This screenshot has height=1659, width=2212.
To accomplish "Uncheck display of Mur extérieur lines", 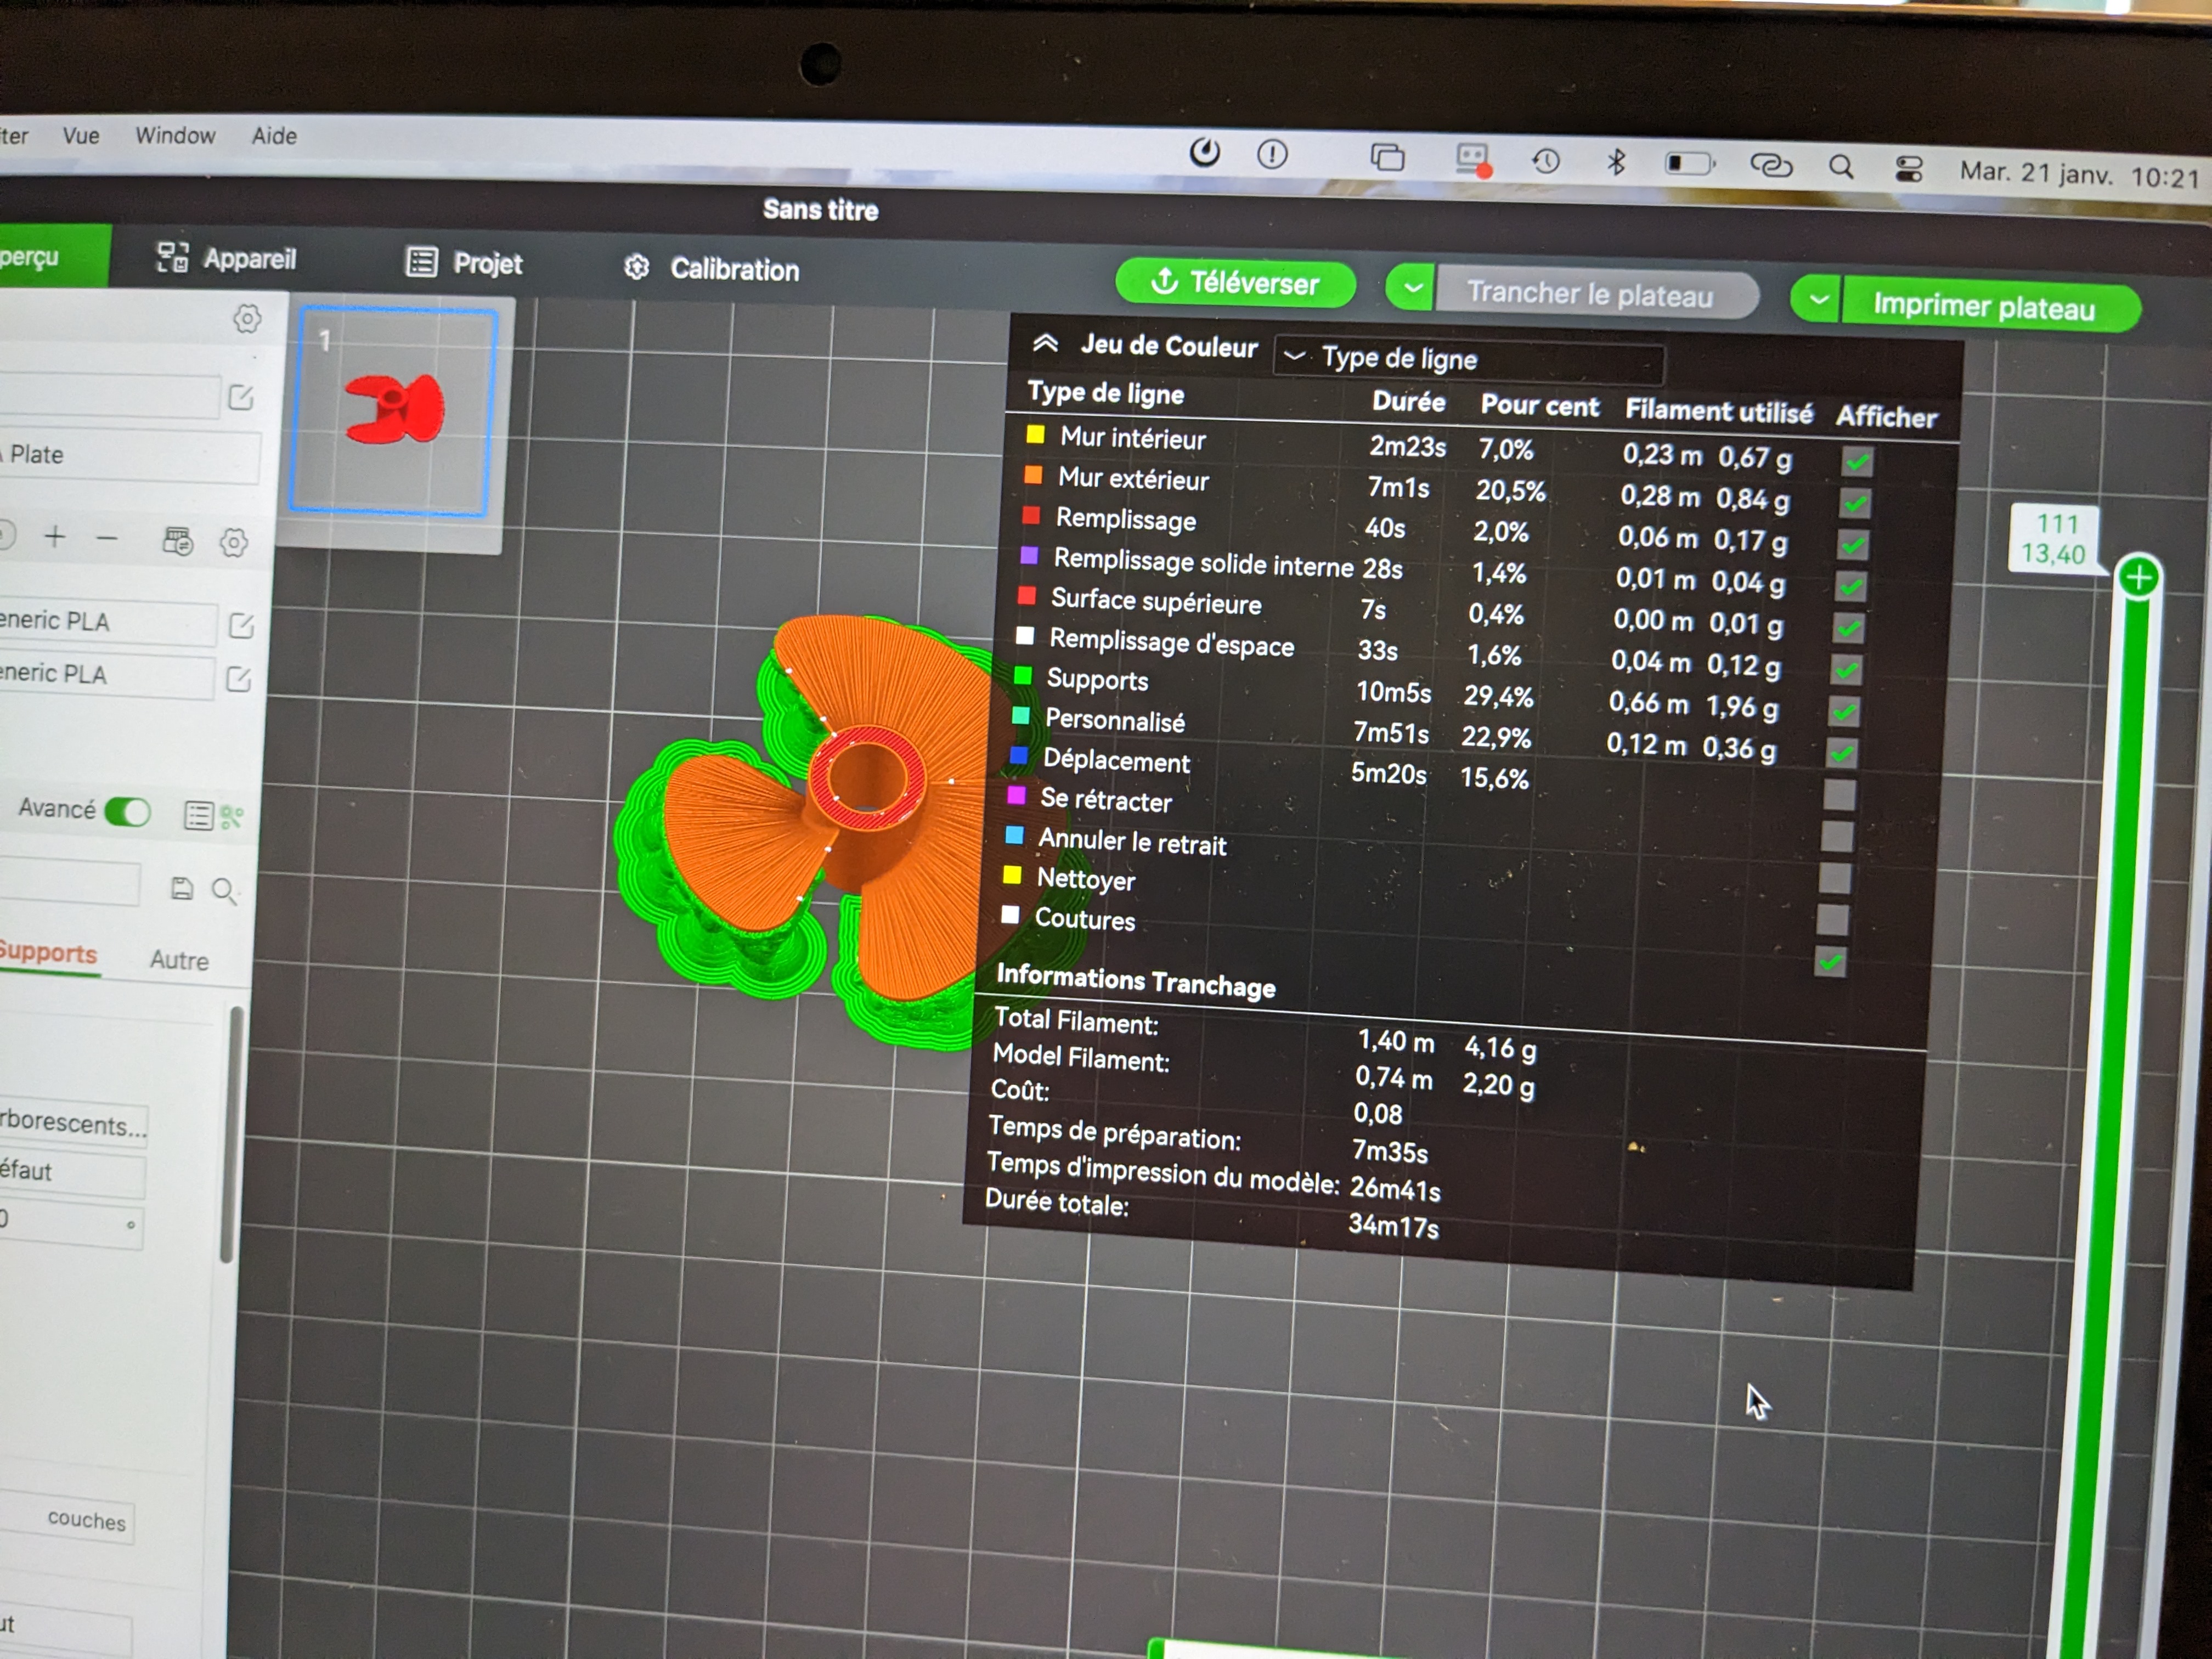I will click(x=1856, y=503).
